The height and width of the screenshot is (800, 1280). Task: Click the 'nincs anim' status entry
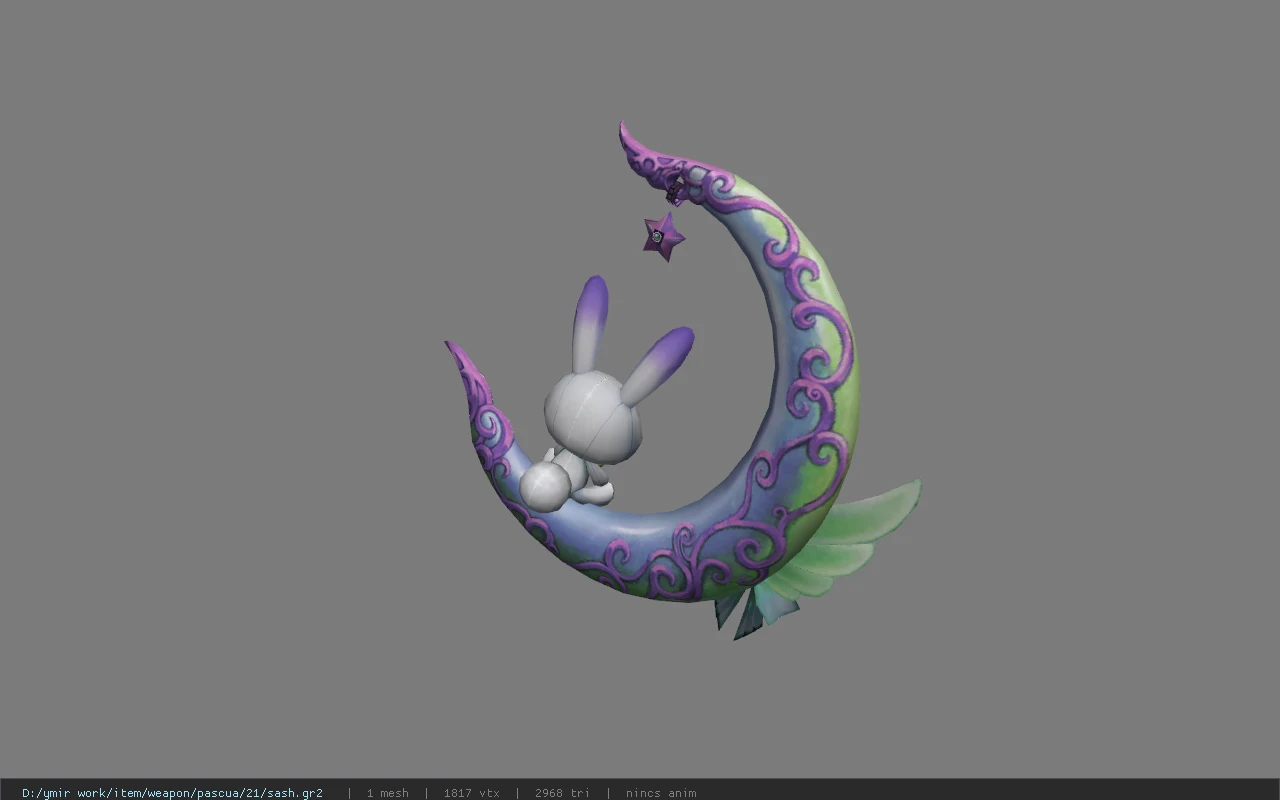coord(661,793)
